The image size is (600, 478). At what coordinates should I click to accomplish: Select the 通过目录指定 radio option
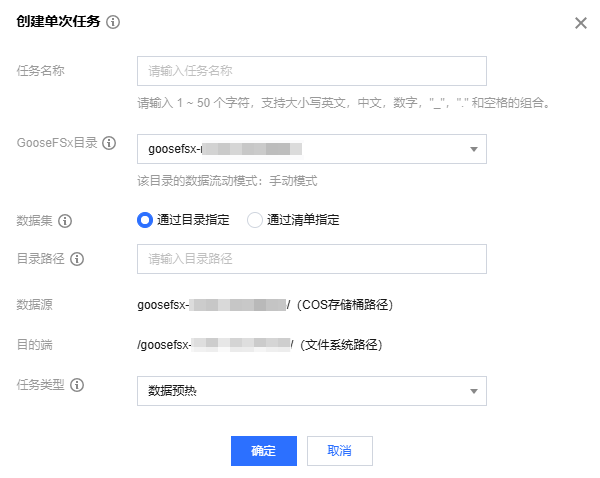click(x=144, y=220)
